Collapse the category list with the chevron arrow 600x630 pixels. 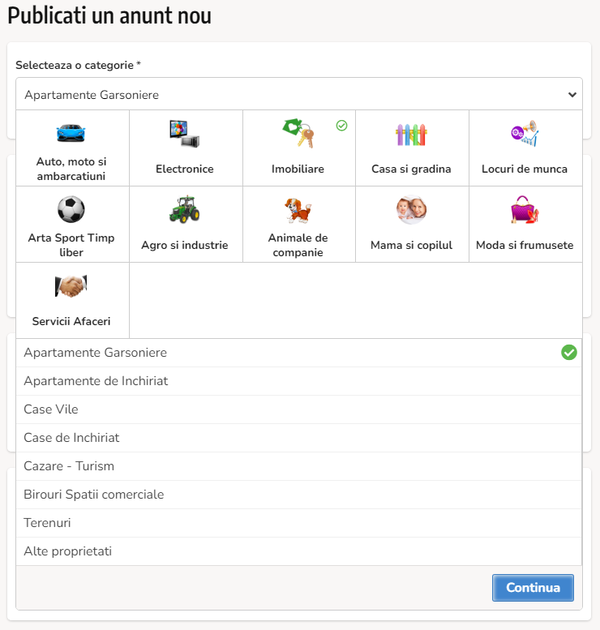click(572, 95)
